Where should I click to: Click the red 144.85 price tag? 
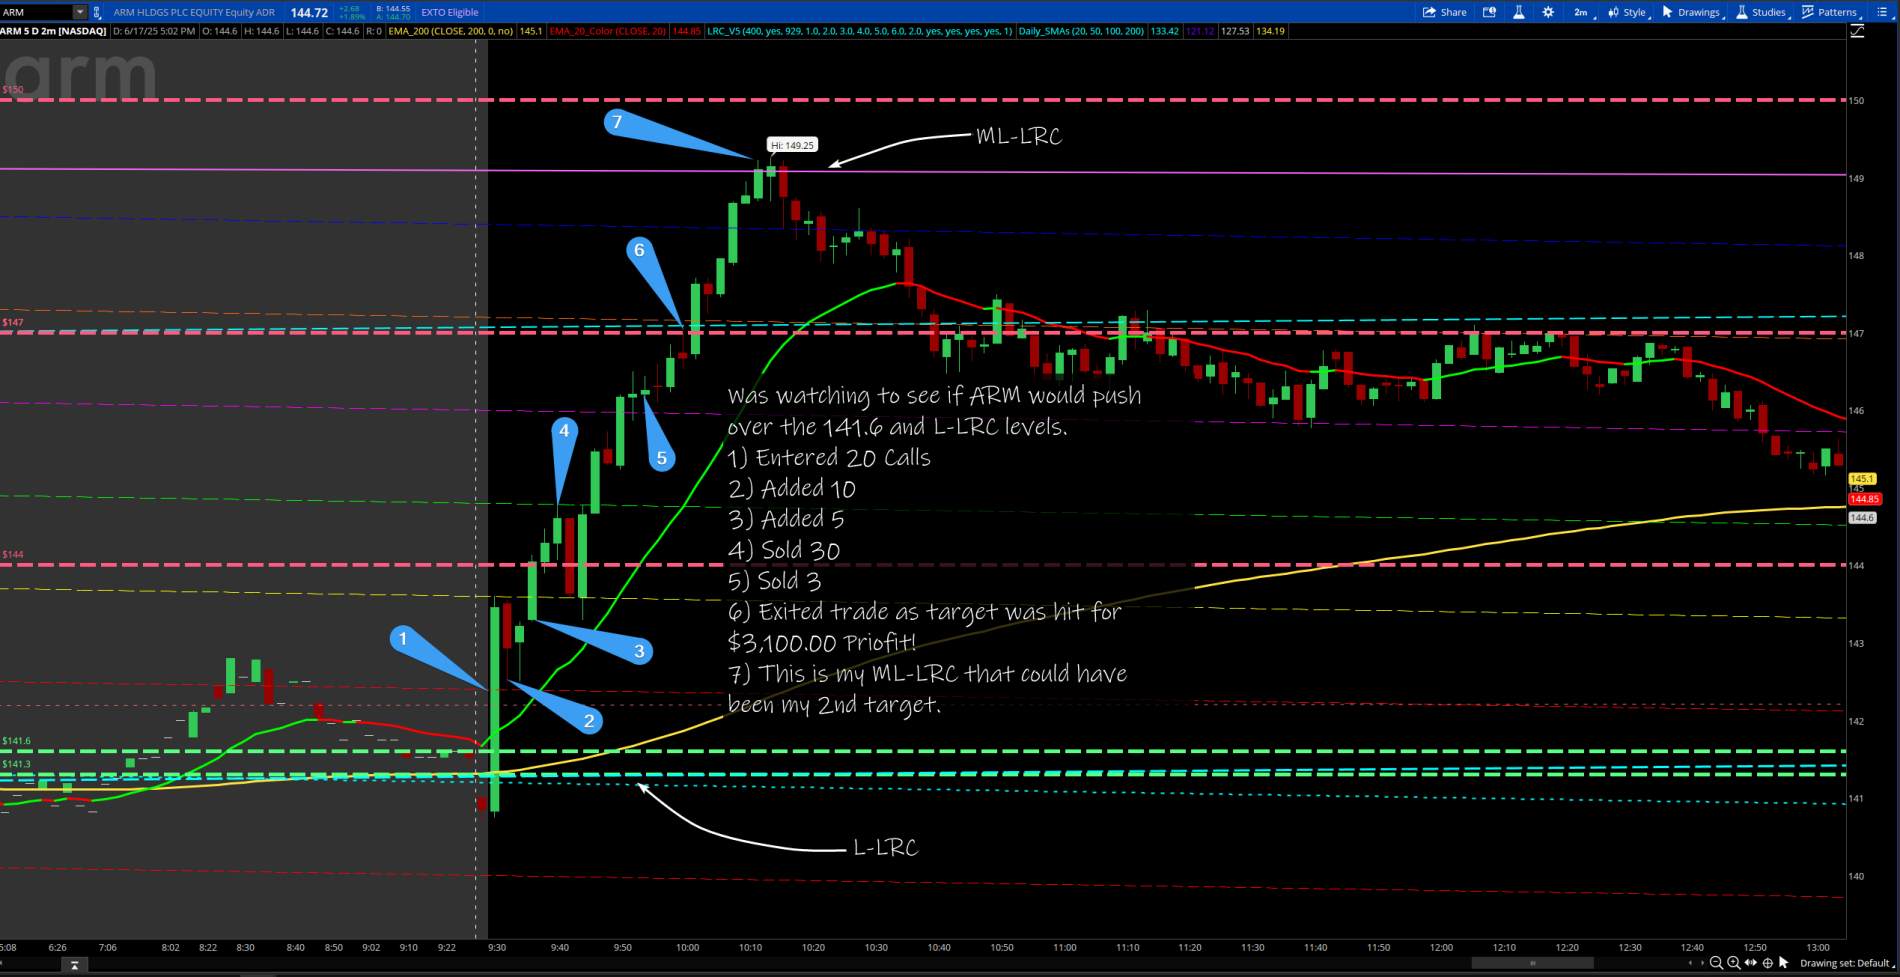pos(1865,499)
